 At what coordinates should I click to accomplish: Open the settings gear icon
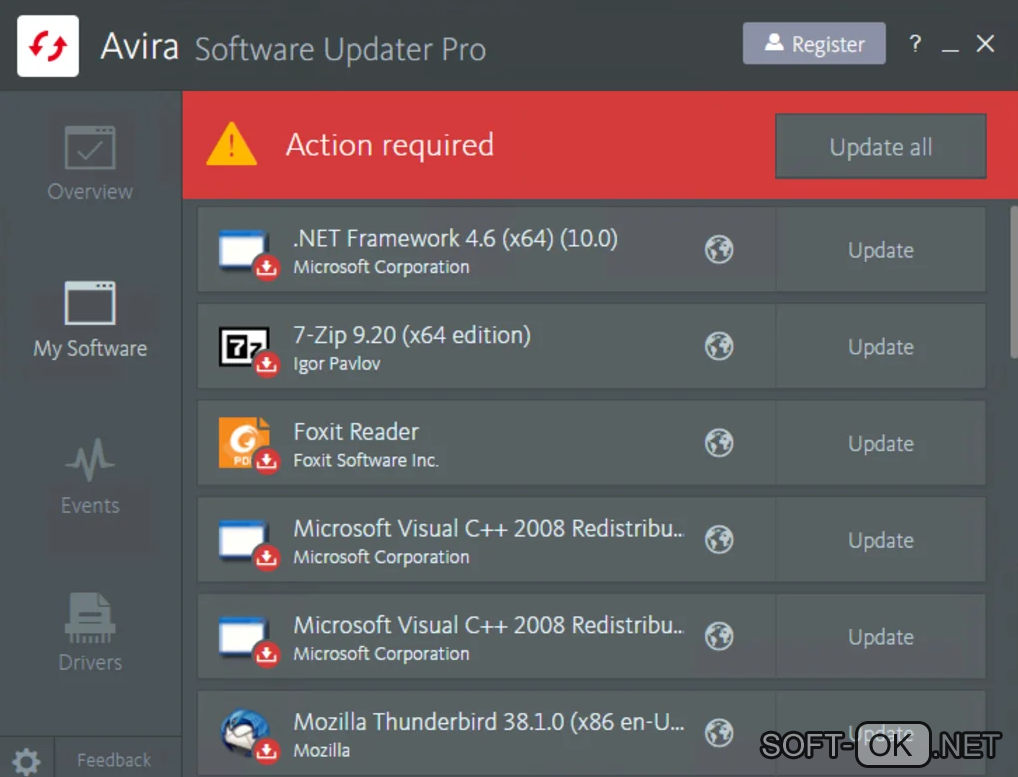(26, 761)
